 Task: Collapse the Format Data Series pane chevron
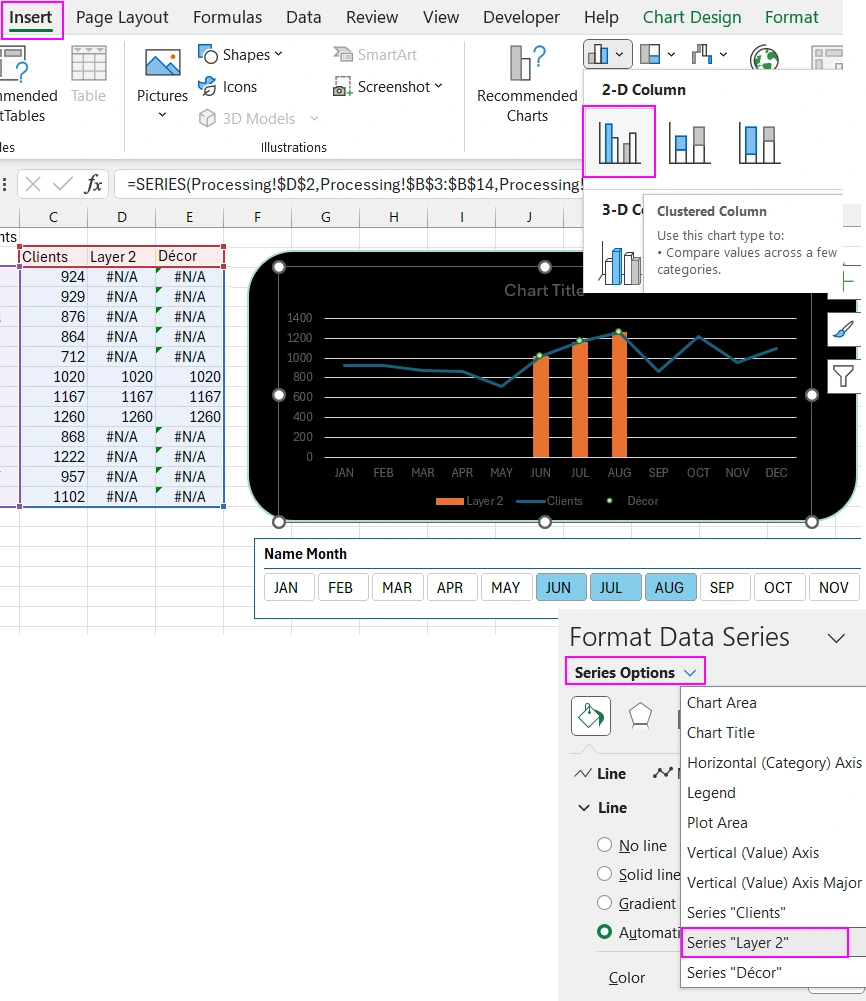coord(836,637)
